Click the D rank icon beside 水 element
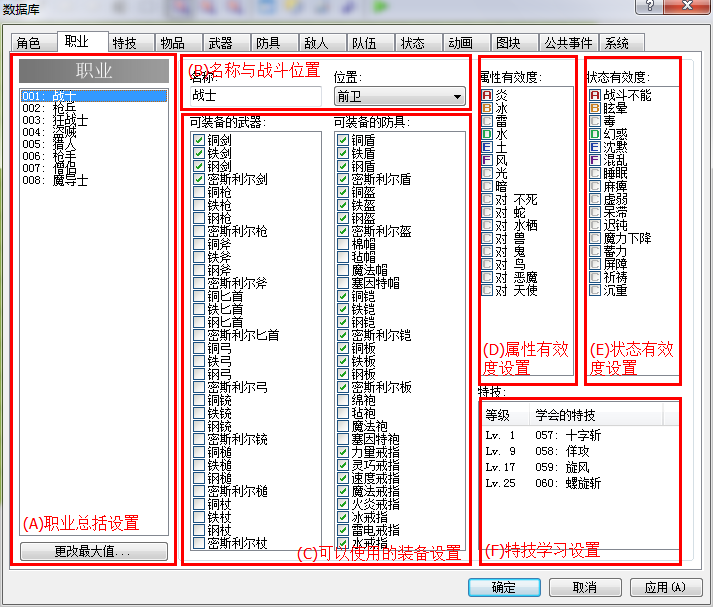713x607 pixels. [487, 134]
